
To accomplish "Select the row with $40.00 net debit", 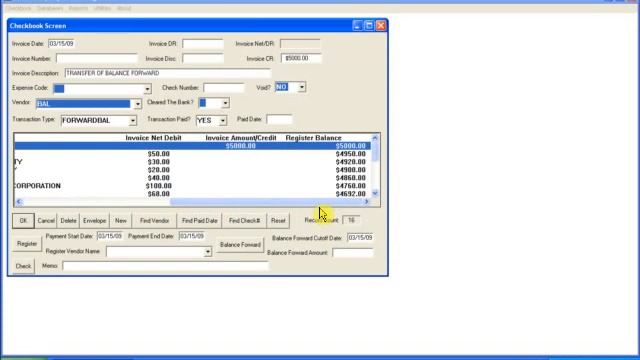I will pos(193,178).
